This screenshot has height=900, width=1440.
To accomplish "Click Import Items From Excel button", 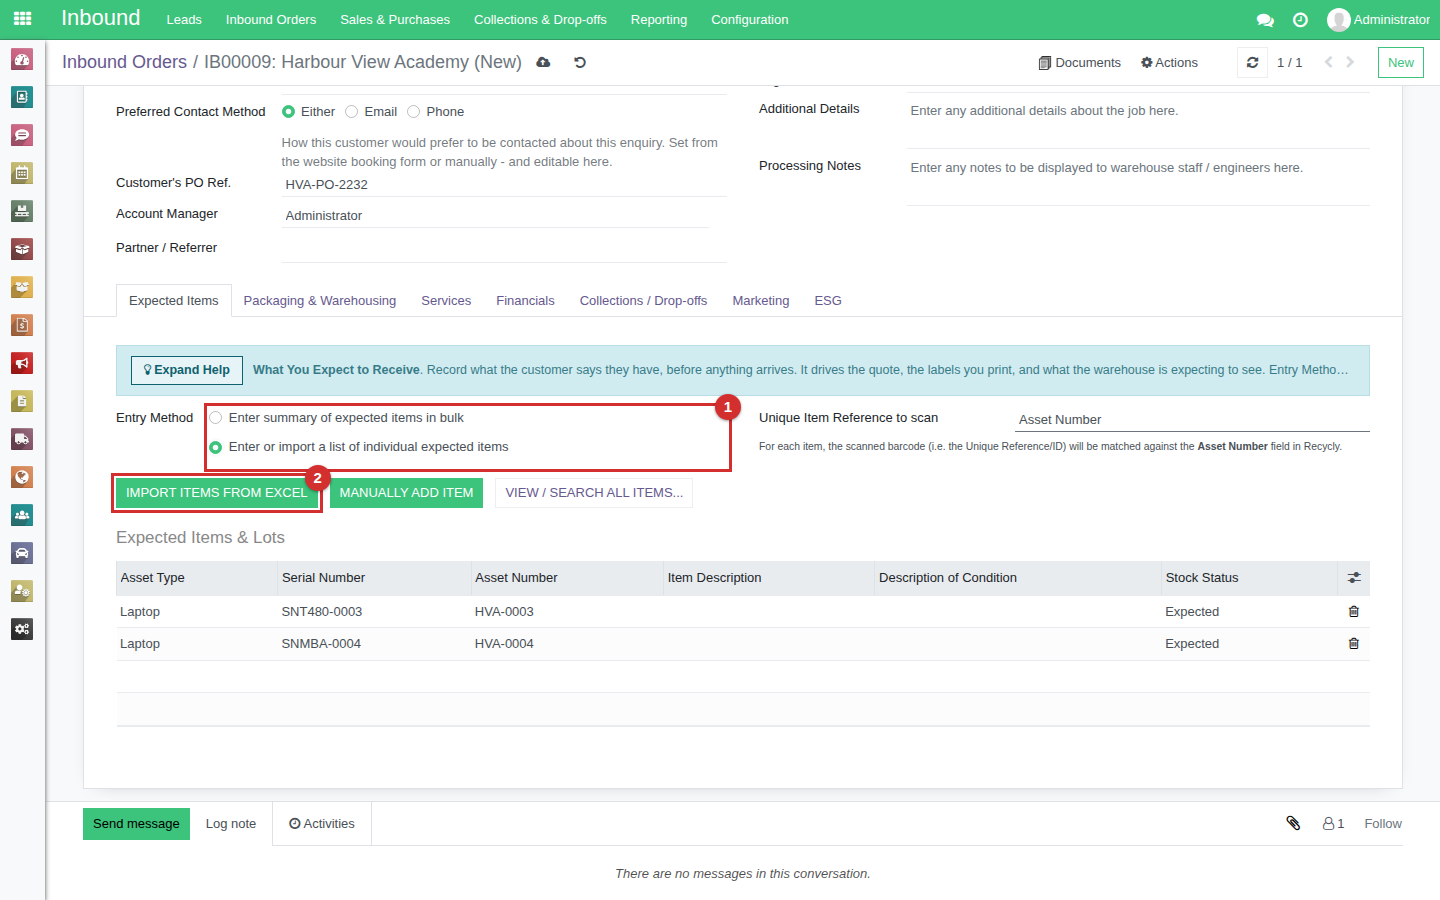I will tap(217, 493).
